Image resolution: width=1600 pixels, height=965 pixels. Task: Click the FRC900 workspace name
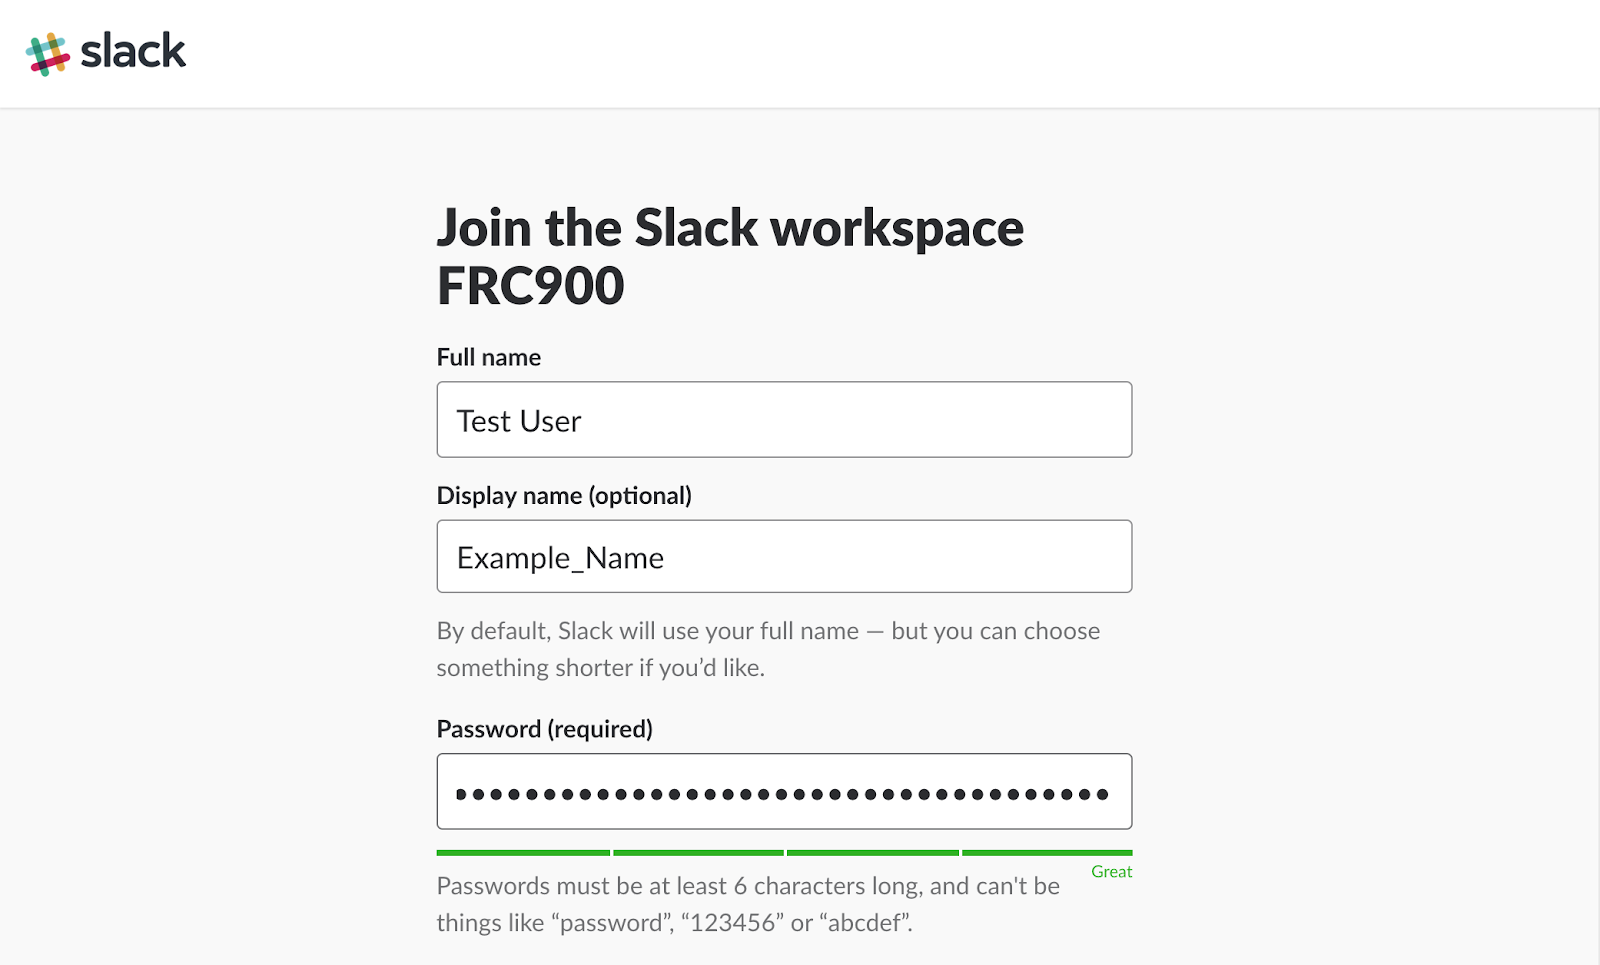[531, 287]
